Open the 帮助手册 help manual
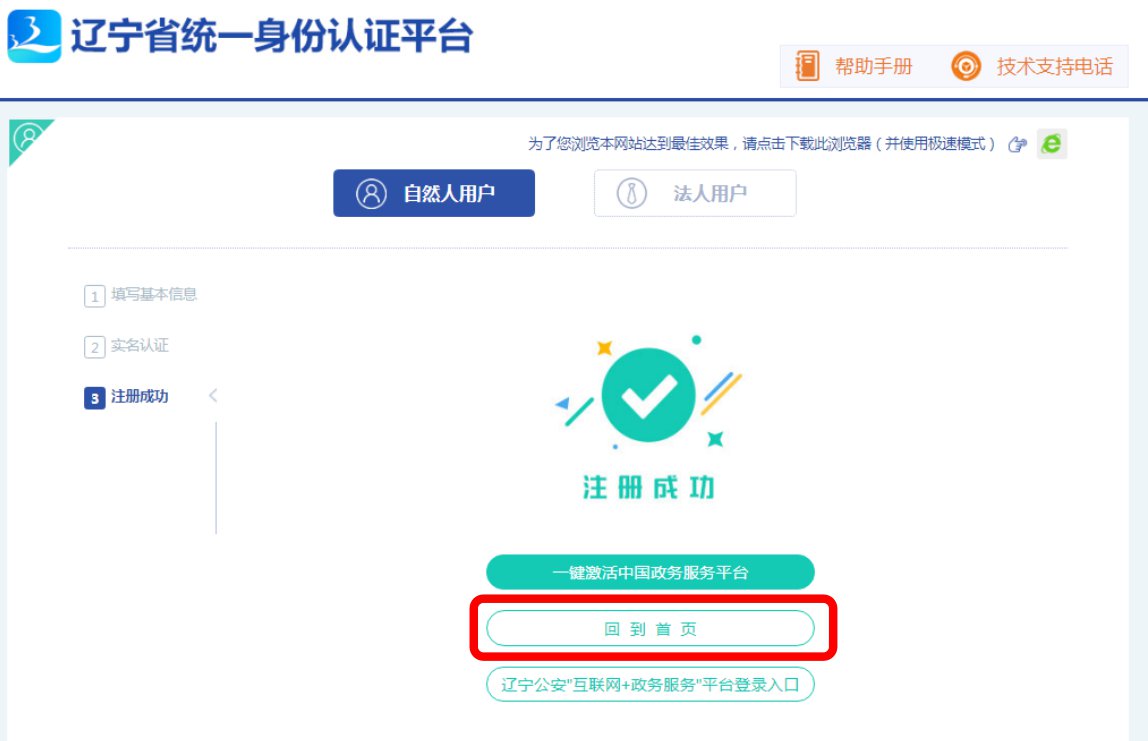This screenshot has height=741, width=1148. point(873,67)
